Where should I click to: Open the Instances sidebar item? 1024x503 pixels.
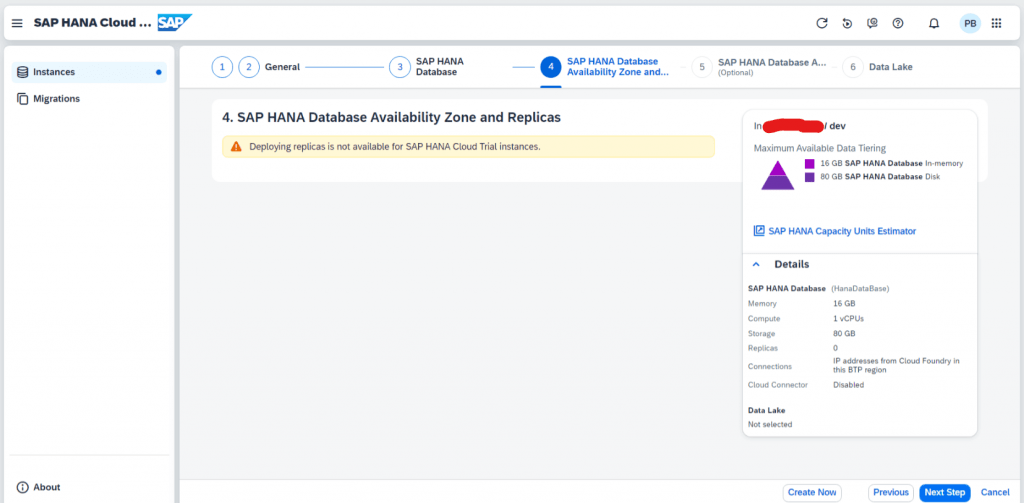(x=89, y=72)
